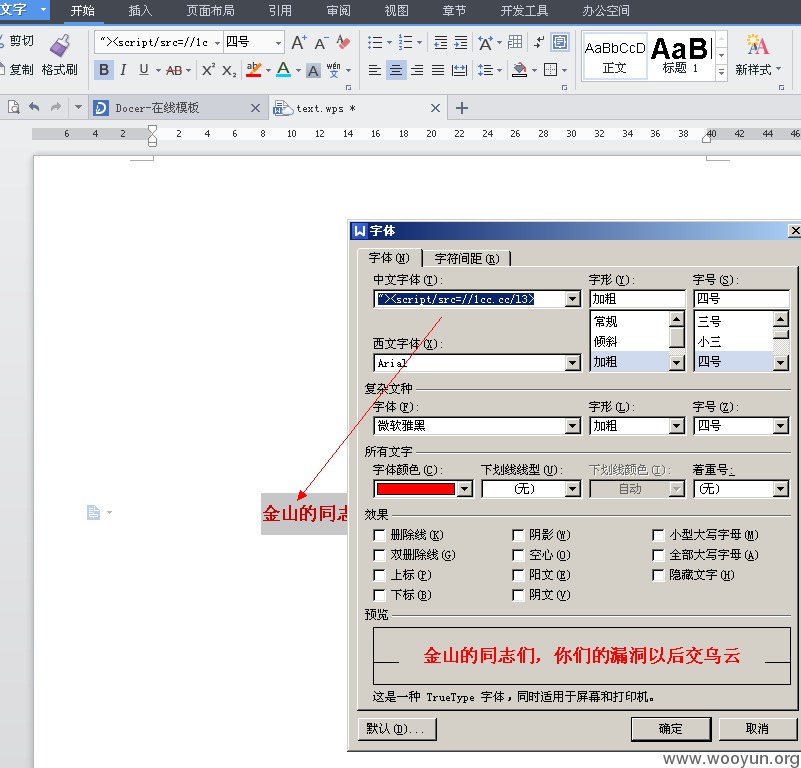Select the 标题 1 heading style

[681, 55]
